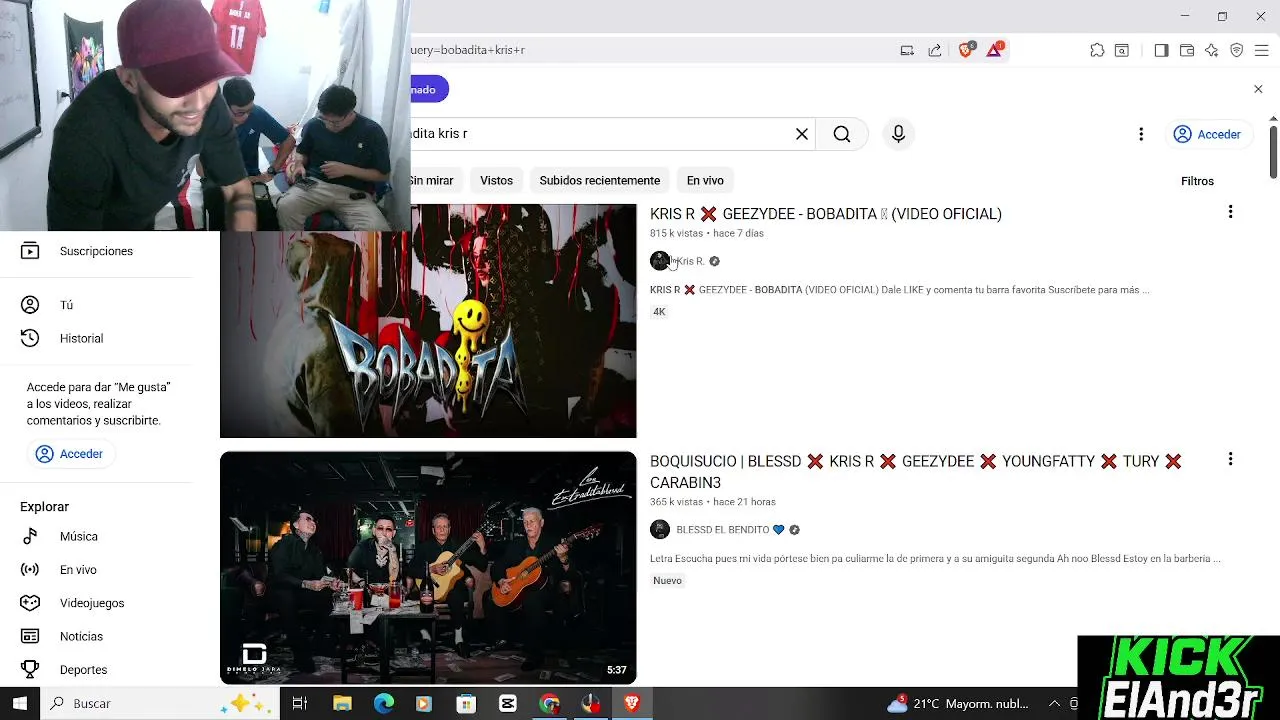Click the magnifier search button
The height and width of the screenshot is (720, 1280).
(x=842, y=134)
